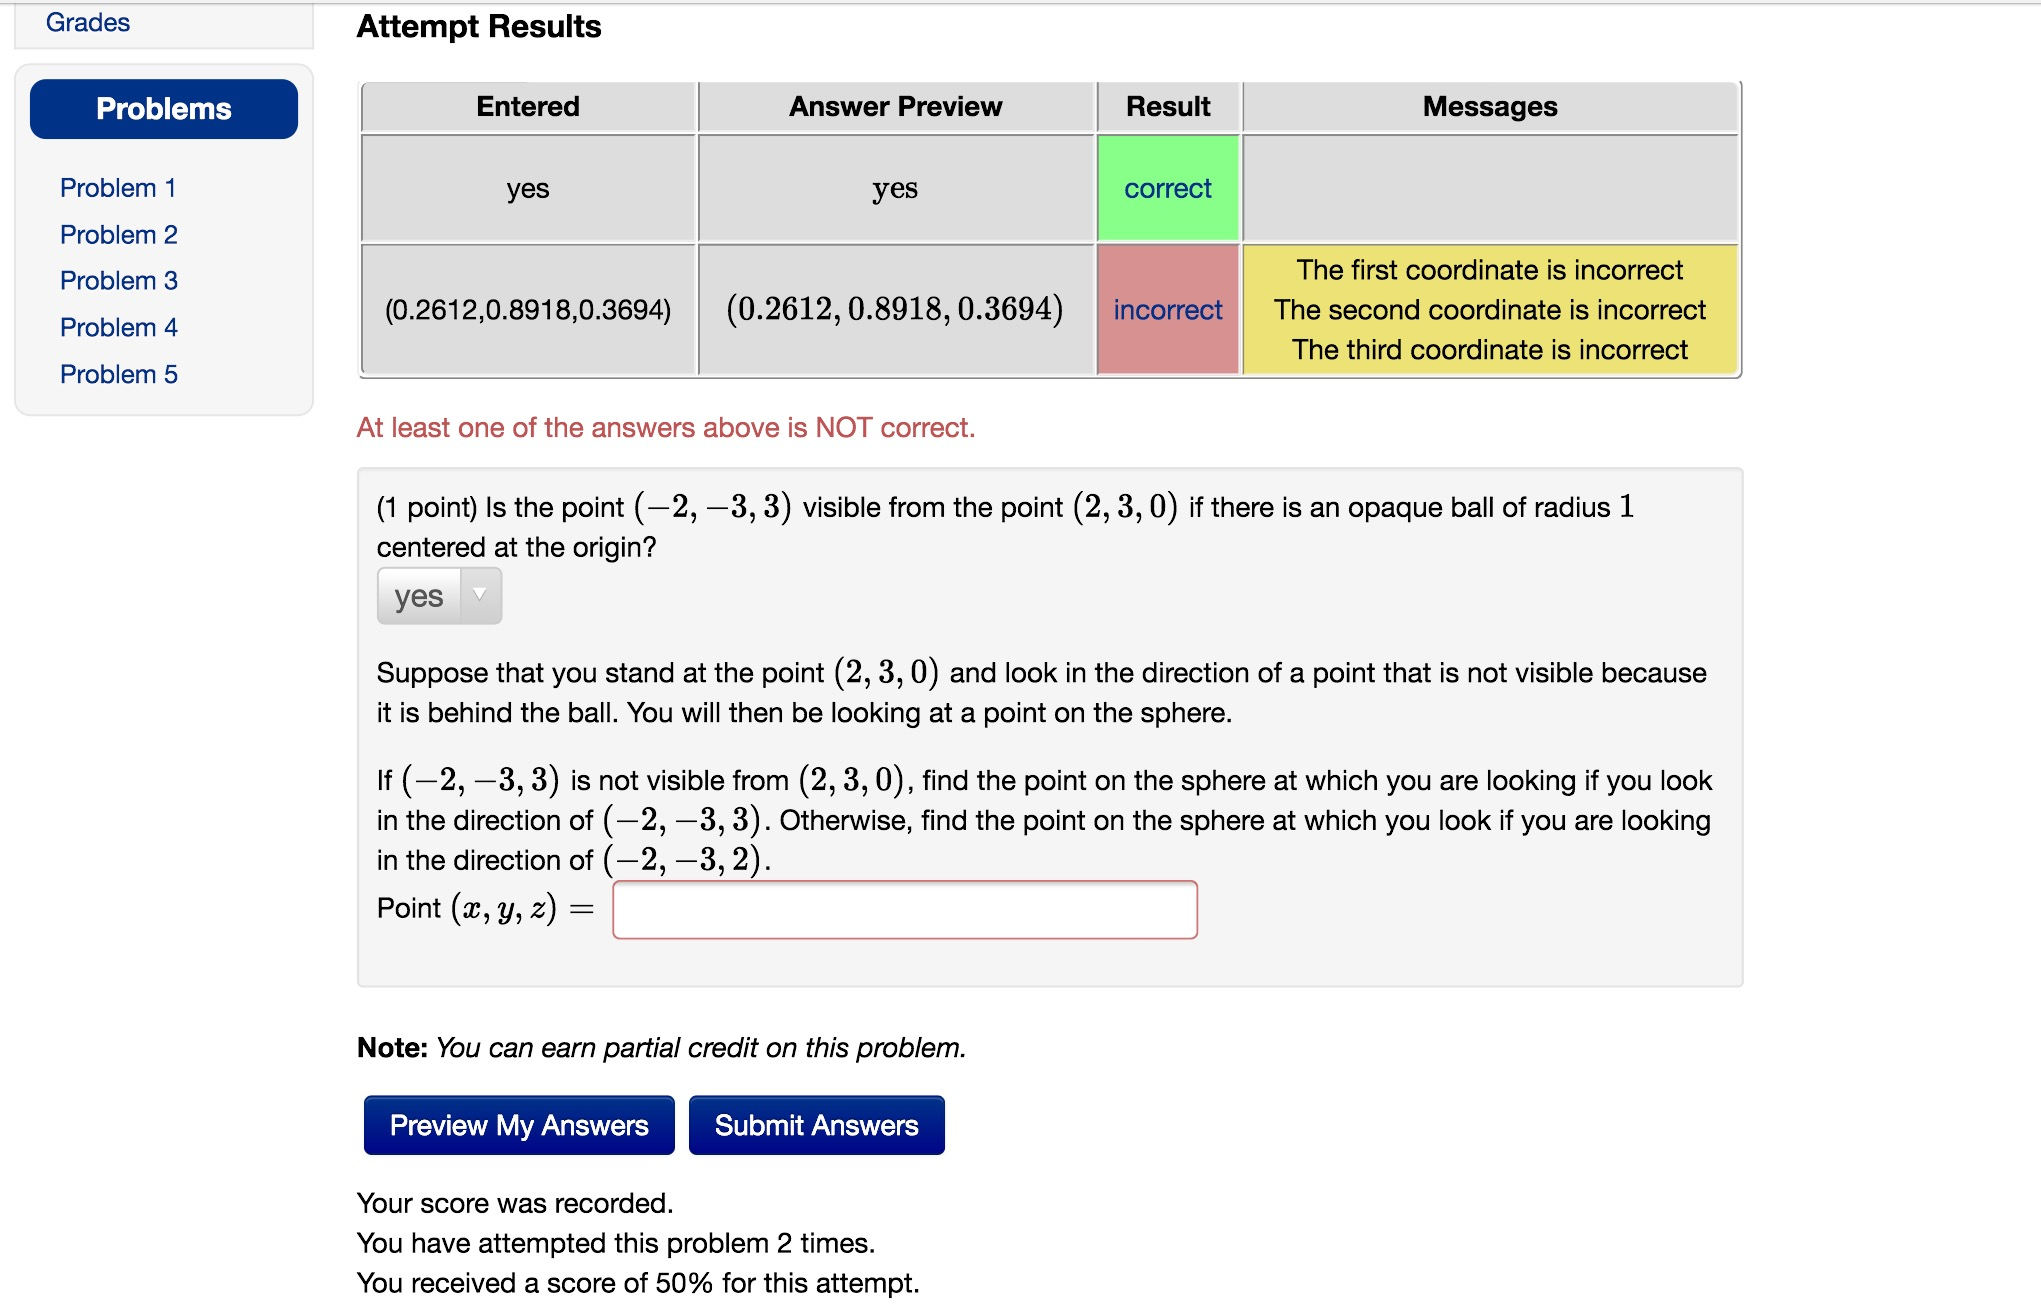The image size is (2041, 1308).
Task: Navigate to Problem 1
Action: pyautogui.click(x=118, y=188)
